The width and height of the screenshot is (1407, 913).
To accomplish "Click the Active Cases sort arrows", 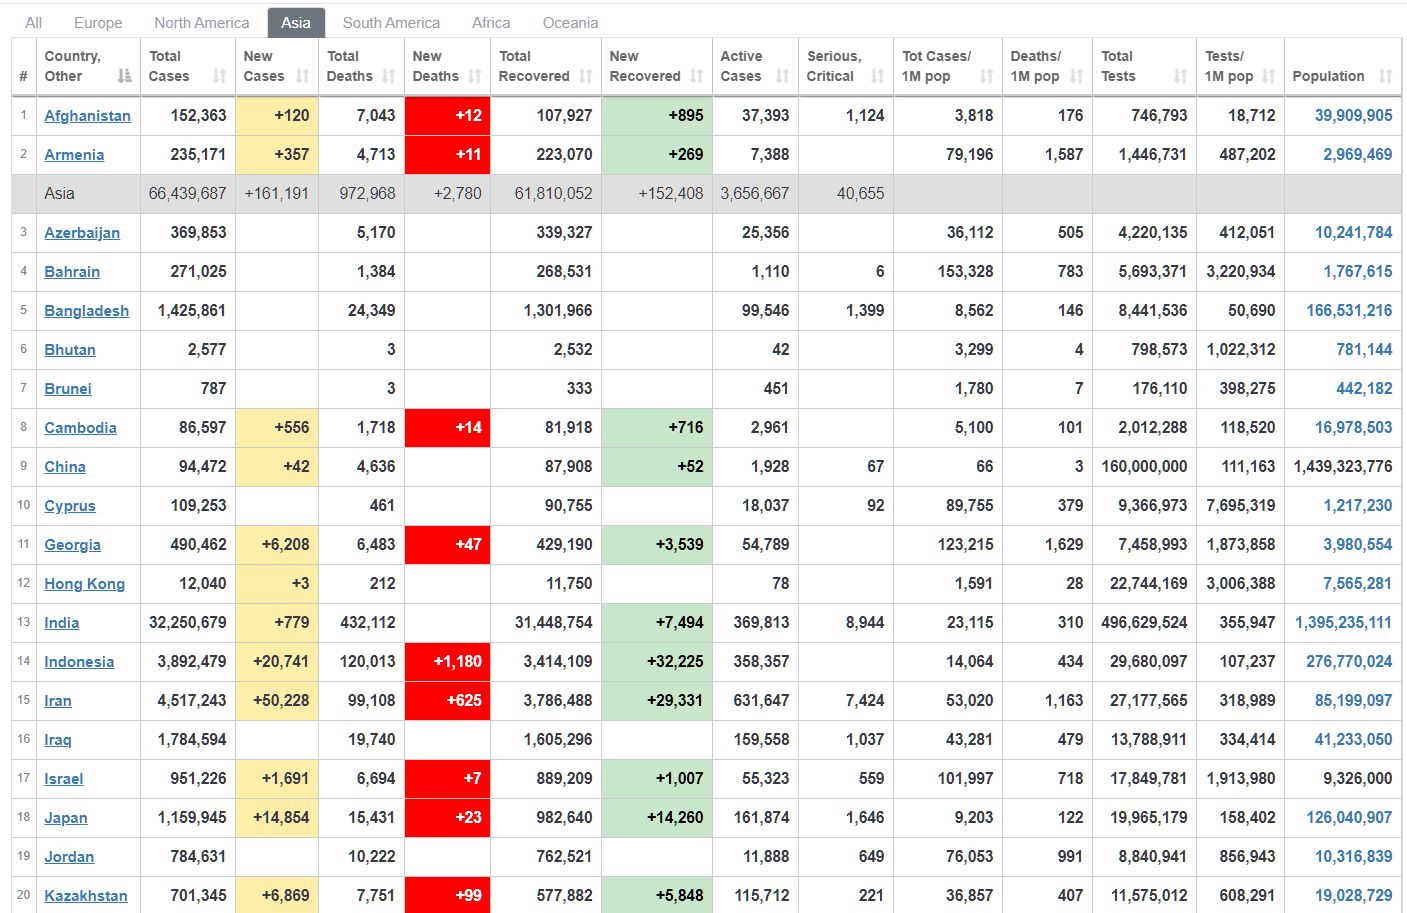I will point(783,76).
